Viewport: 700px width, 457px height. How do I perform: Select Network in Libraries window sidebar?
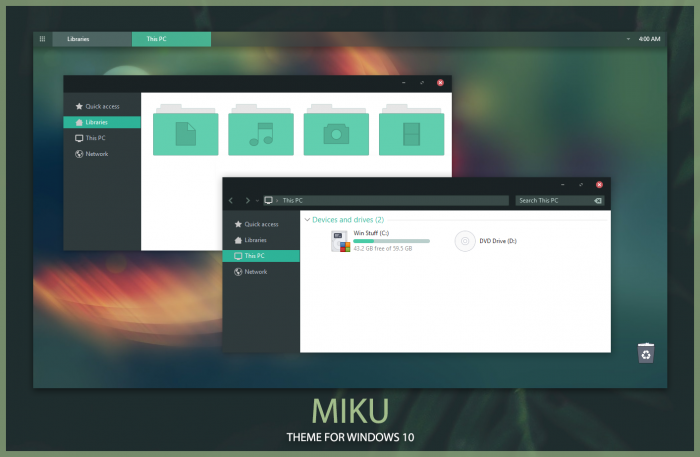[x=102, y=154]
